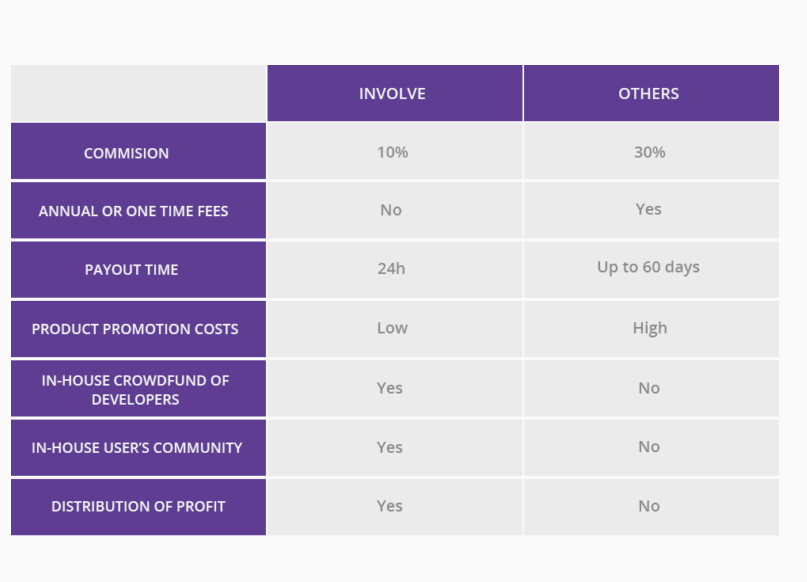This screenshot has width=807, height=582.
Task: Click the No cell under INVOLVE fees
Action: point(395,210)
